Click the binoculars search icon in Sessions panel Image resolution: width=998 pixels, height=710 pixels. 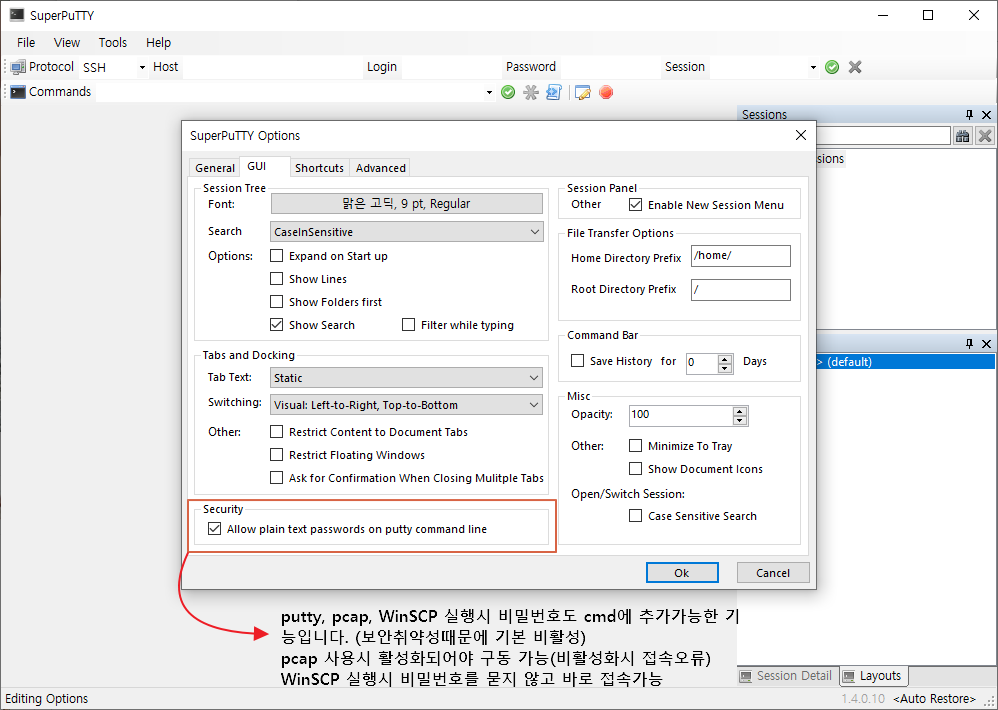click(962, 136)
